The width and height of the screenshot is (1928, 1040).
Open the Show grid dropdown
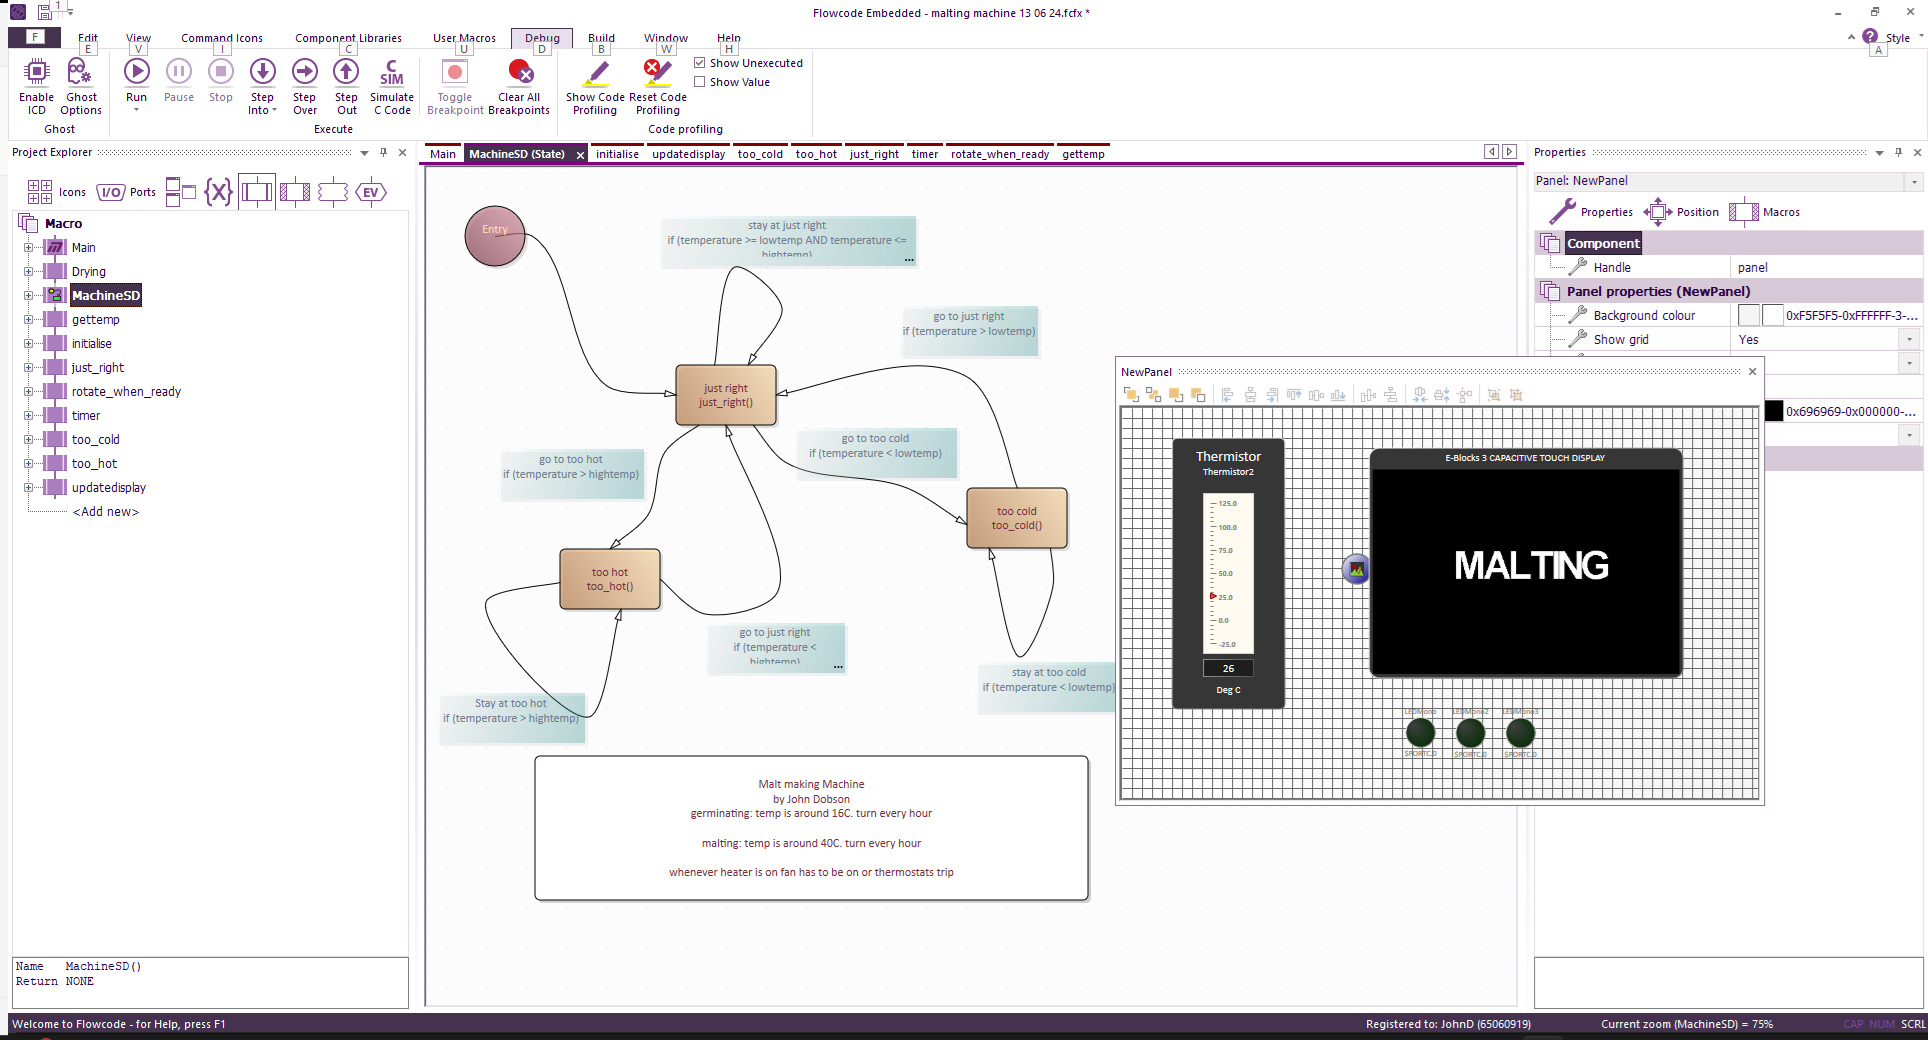point(1910,340)
